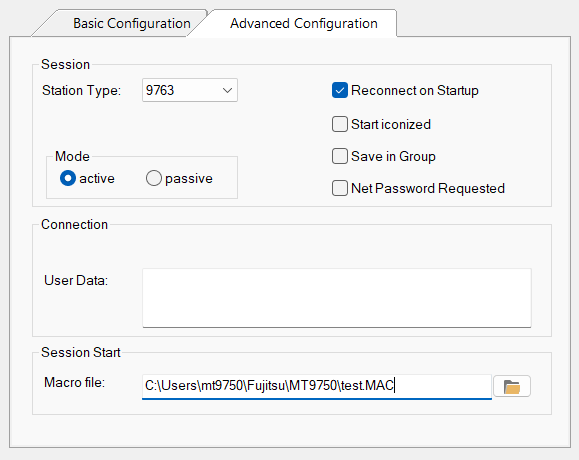This screenshot has height=460, width=579.
Task: Select the active mode radio button
Action: point(68,178)
